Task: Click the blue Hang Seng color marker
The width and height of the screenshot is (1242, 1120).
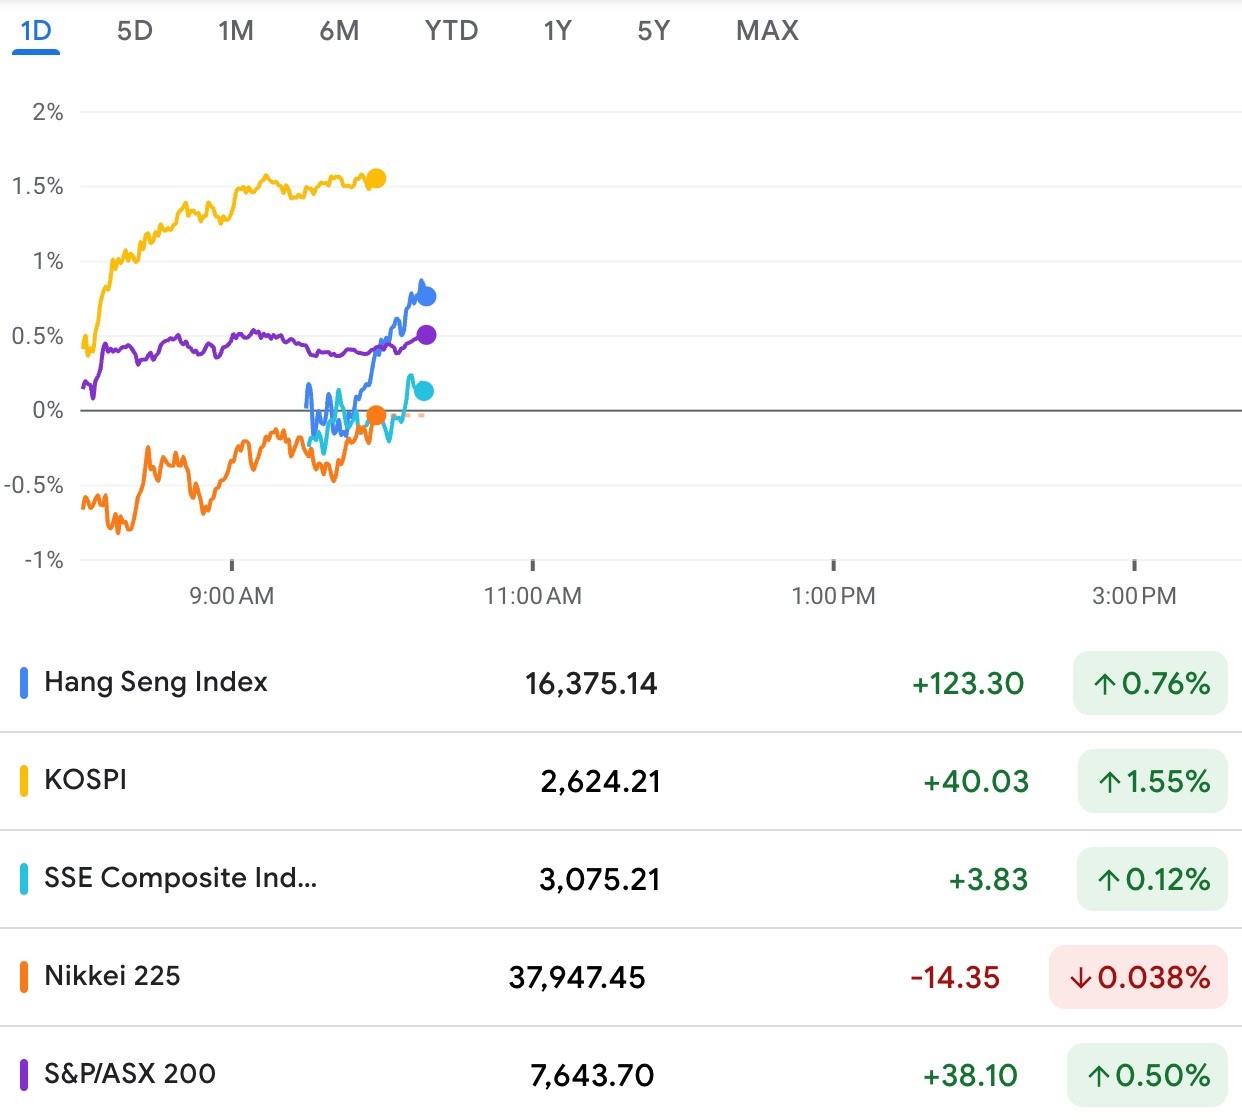Action: [24, 683]
